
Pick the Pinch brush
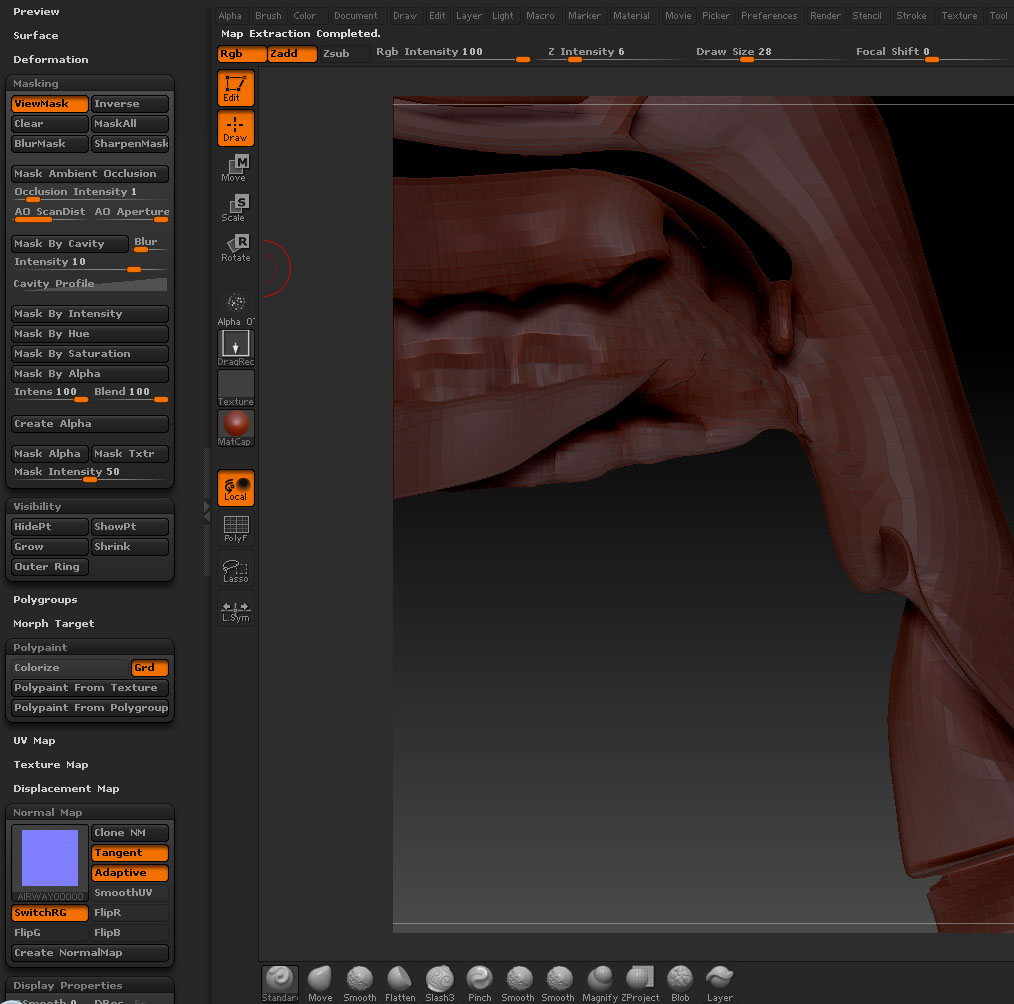click(x=480, y=983)
